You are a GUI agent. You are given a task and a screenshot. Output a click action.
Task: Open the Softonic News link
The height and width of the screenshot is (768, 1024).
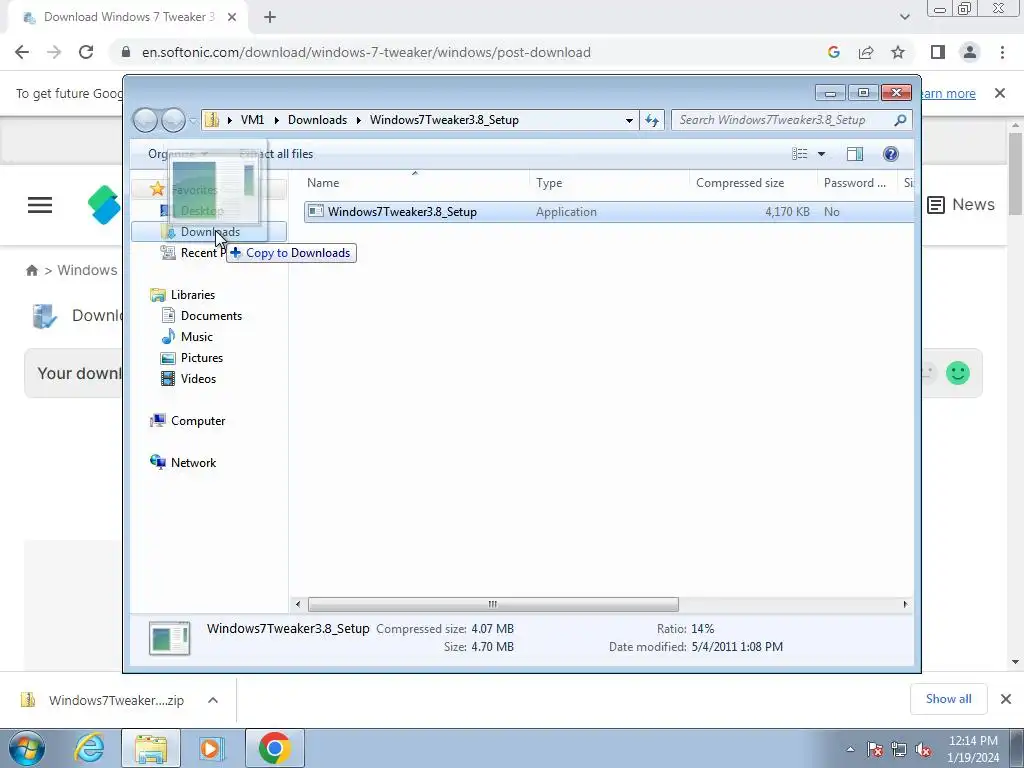click(961, 205)
